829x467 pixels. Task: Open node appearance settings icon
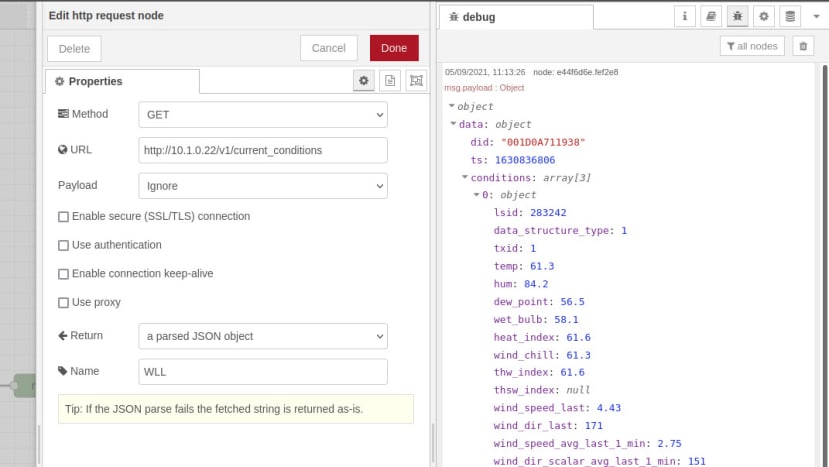(x=417, y=80)
